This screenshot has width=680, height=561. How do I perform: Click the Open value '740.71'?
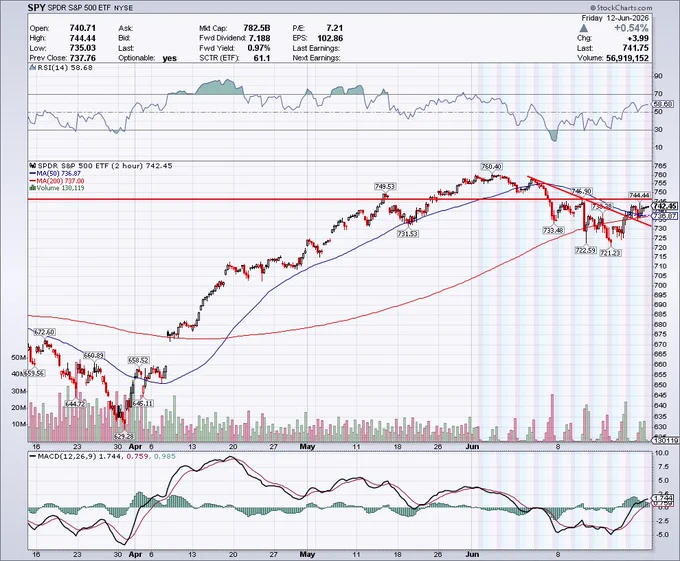82,28
